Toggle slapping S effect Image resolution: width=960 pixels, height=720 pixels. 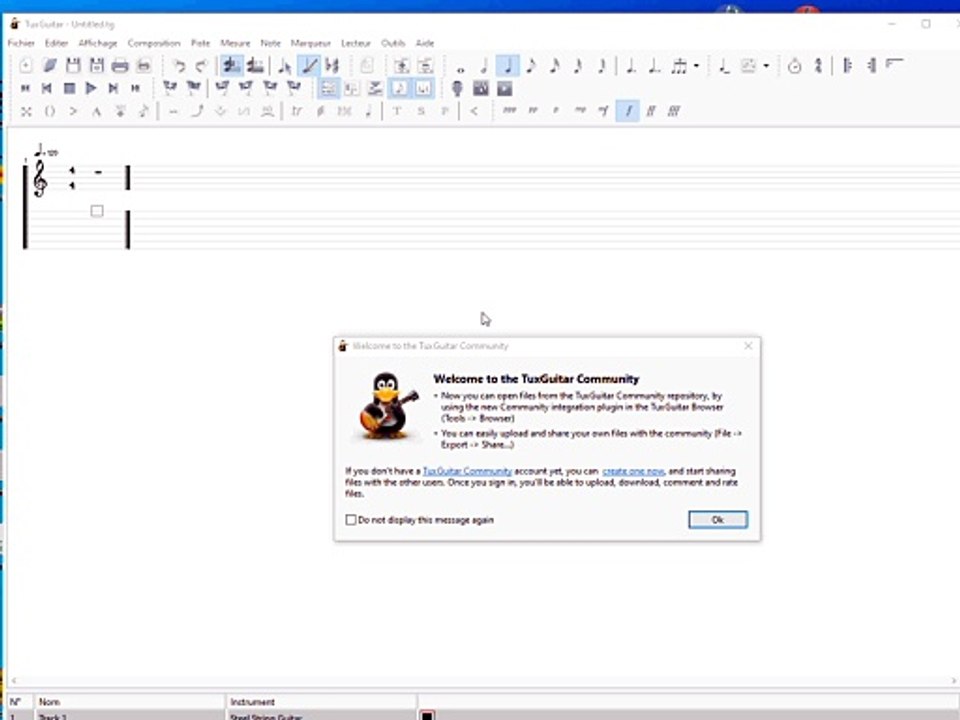(x=421, y=111)
